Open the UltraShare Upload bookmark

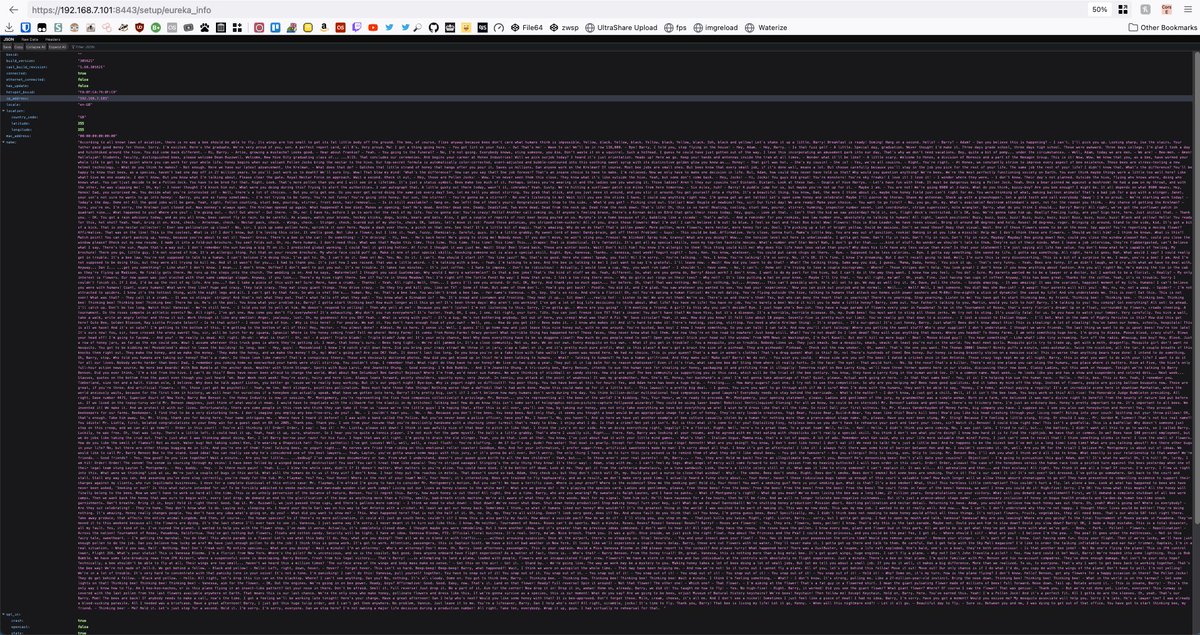[x=623, y=28]
